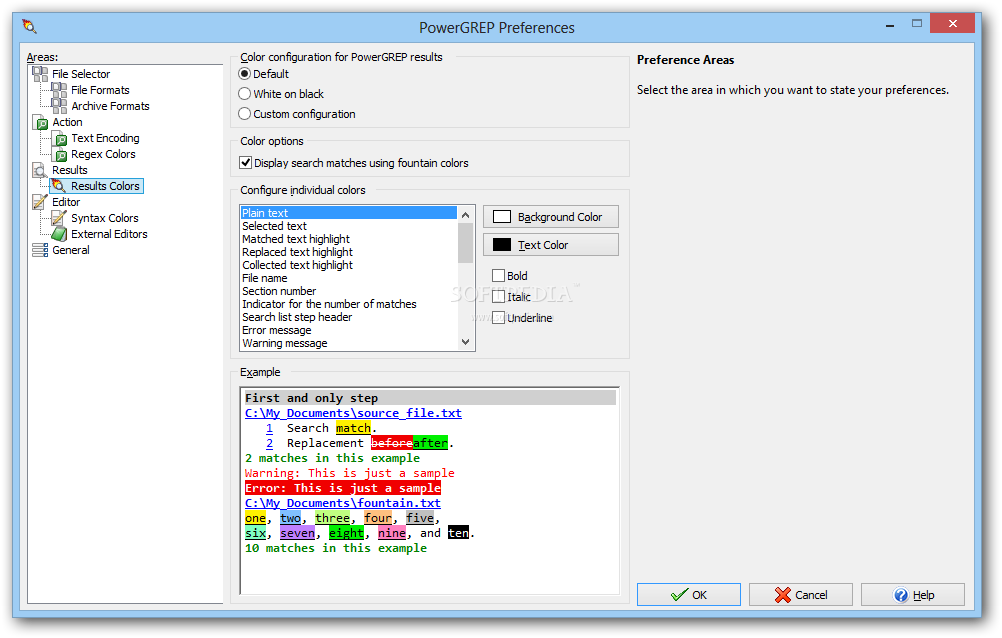
Task: Select Replaced text highlight item
Action: (x=349, y=252)
